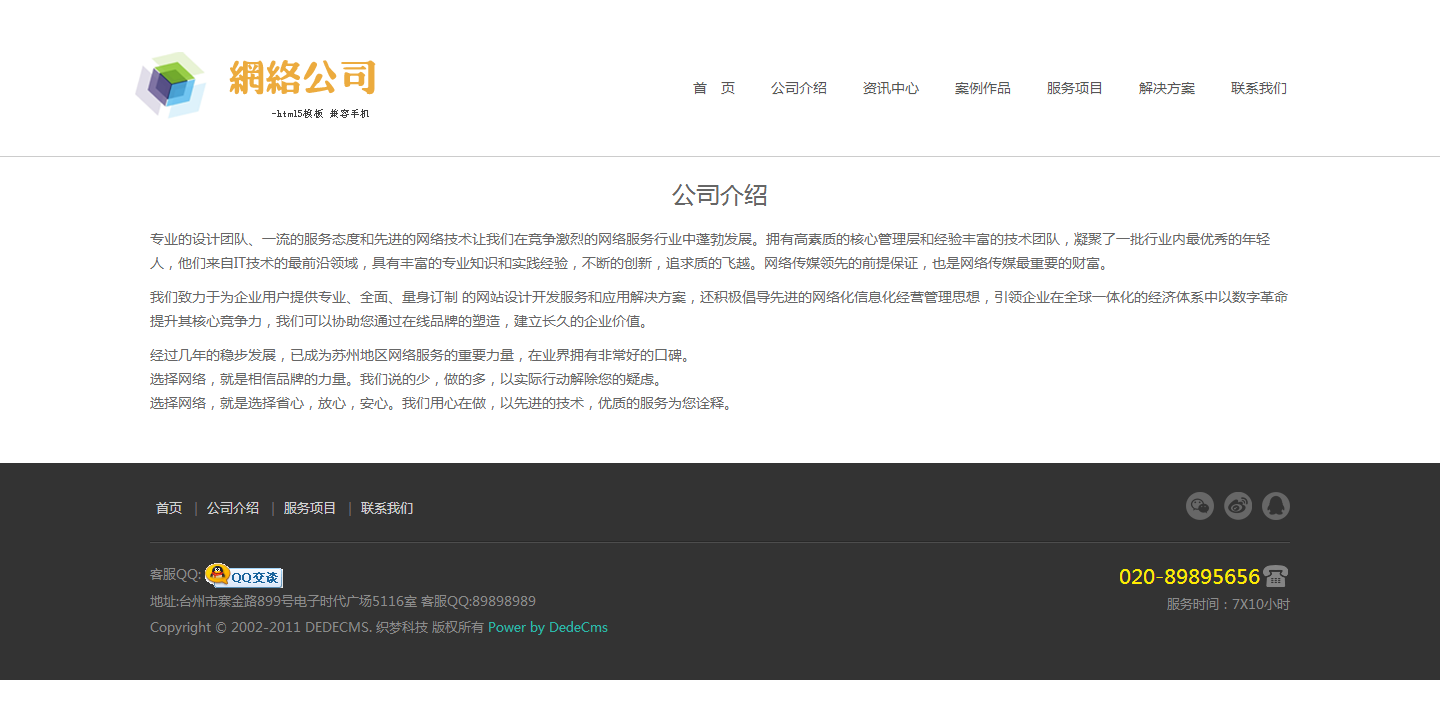This screenshot has height=719, width=1440.
Task: Click the yellow 020-89895656 phone number
Action: (1189, 577)
